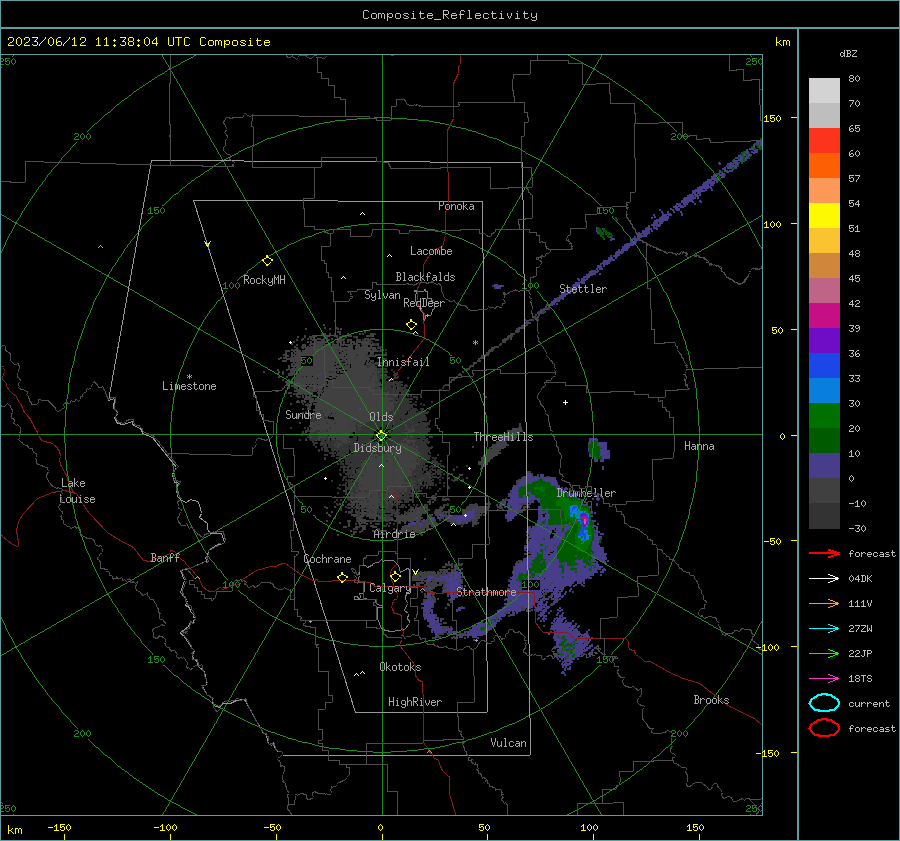
Task: Click the Okotoks town label
Action: click(x=400, y=667)
